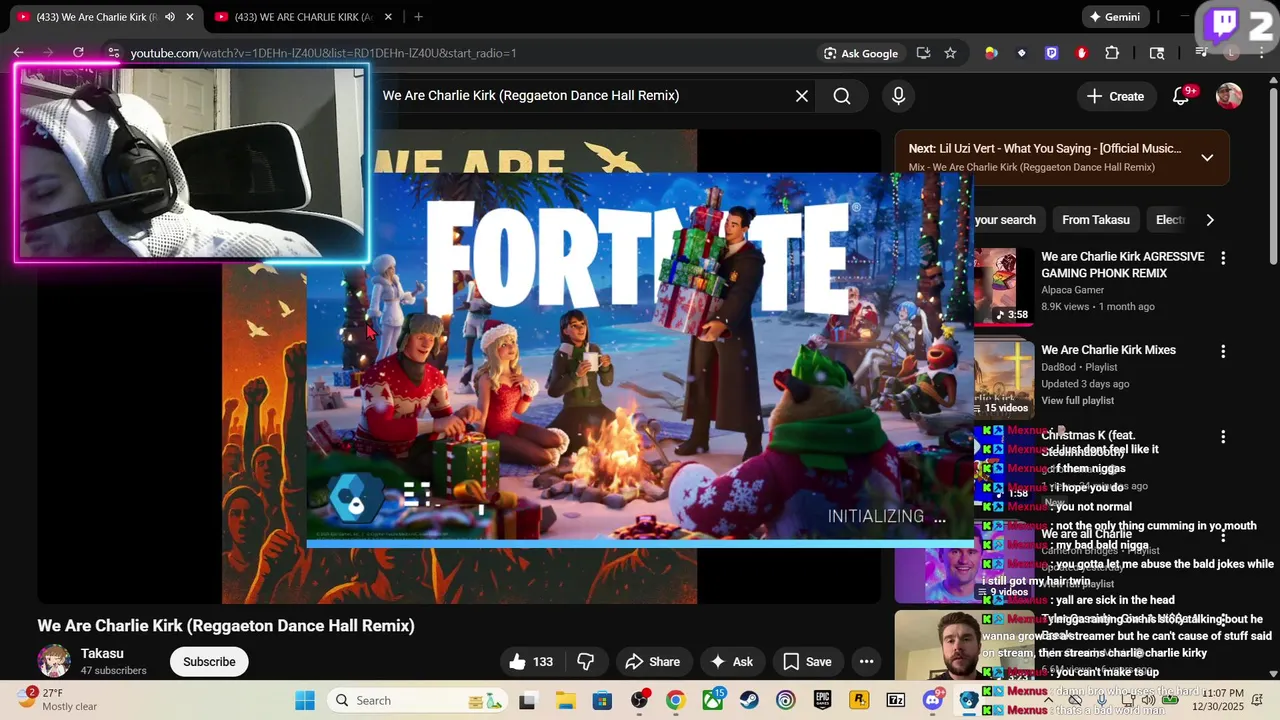Open a new Chrome tab

click(418, 17)
